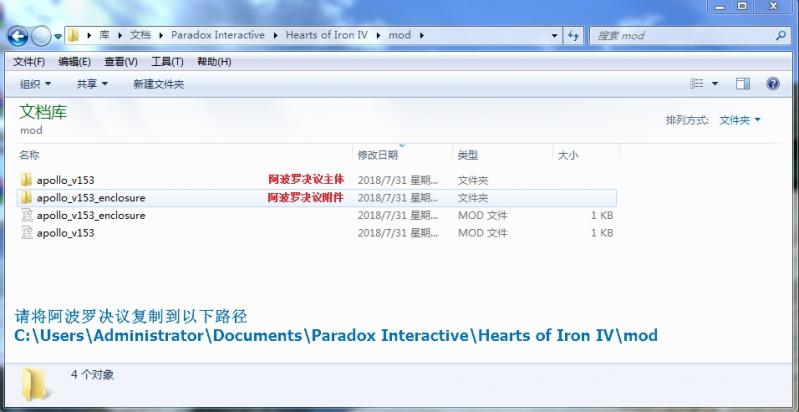The height and width of the screenshot is (412, 799).
Task: Open 排列方式 文件夹 dropdown
Action: pyautogui.click(x=739, y=120)
